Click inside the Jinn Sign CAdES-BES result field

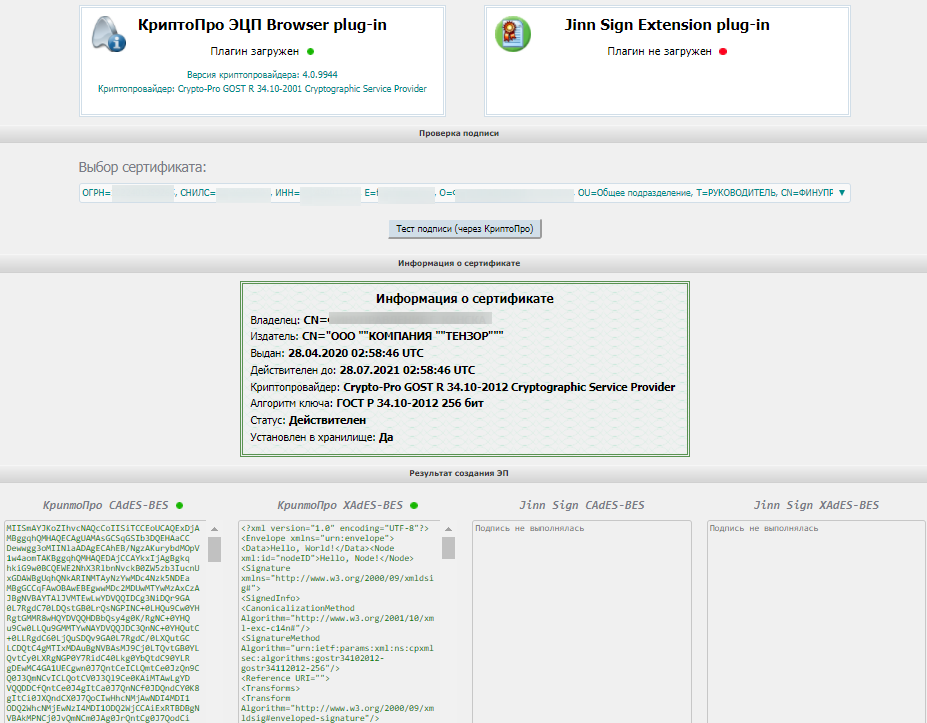pyautogui.click(x=582, y=621)
